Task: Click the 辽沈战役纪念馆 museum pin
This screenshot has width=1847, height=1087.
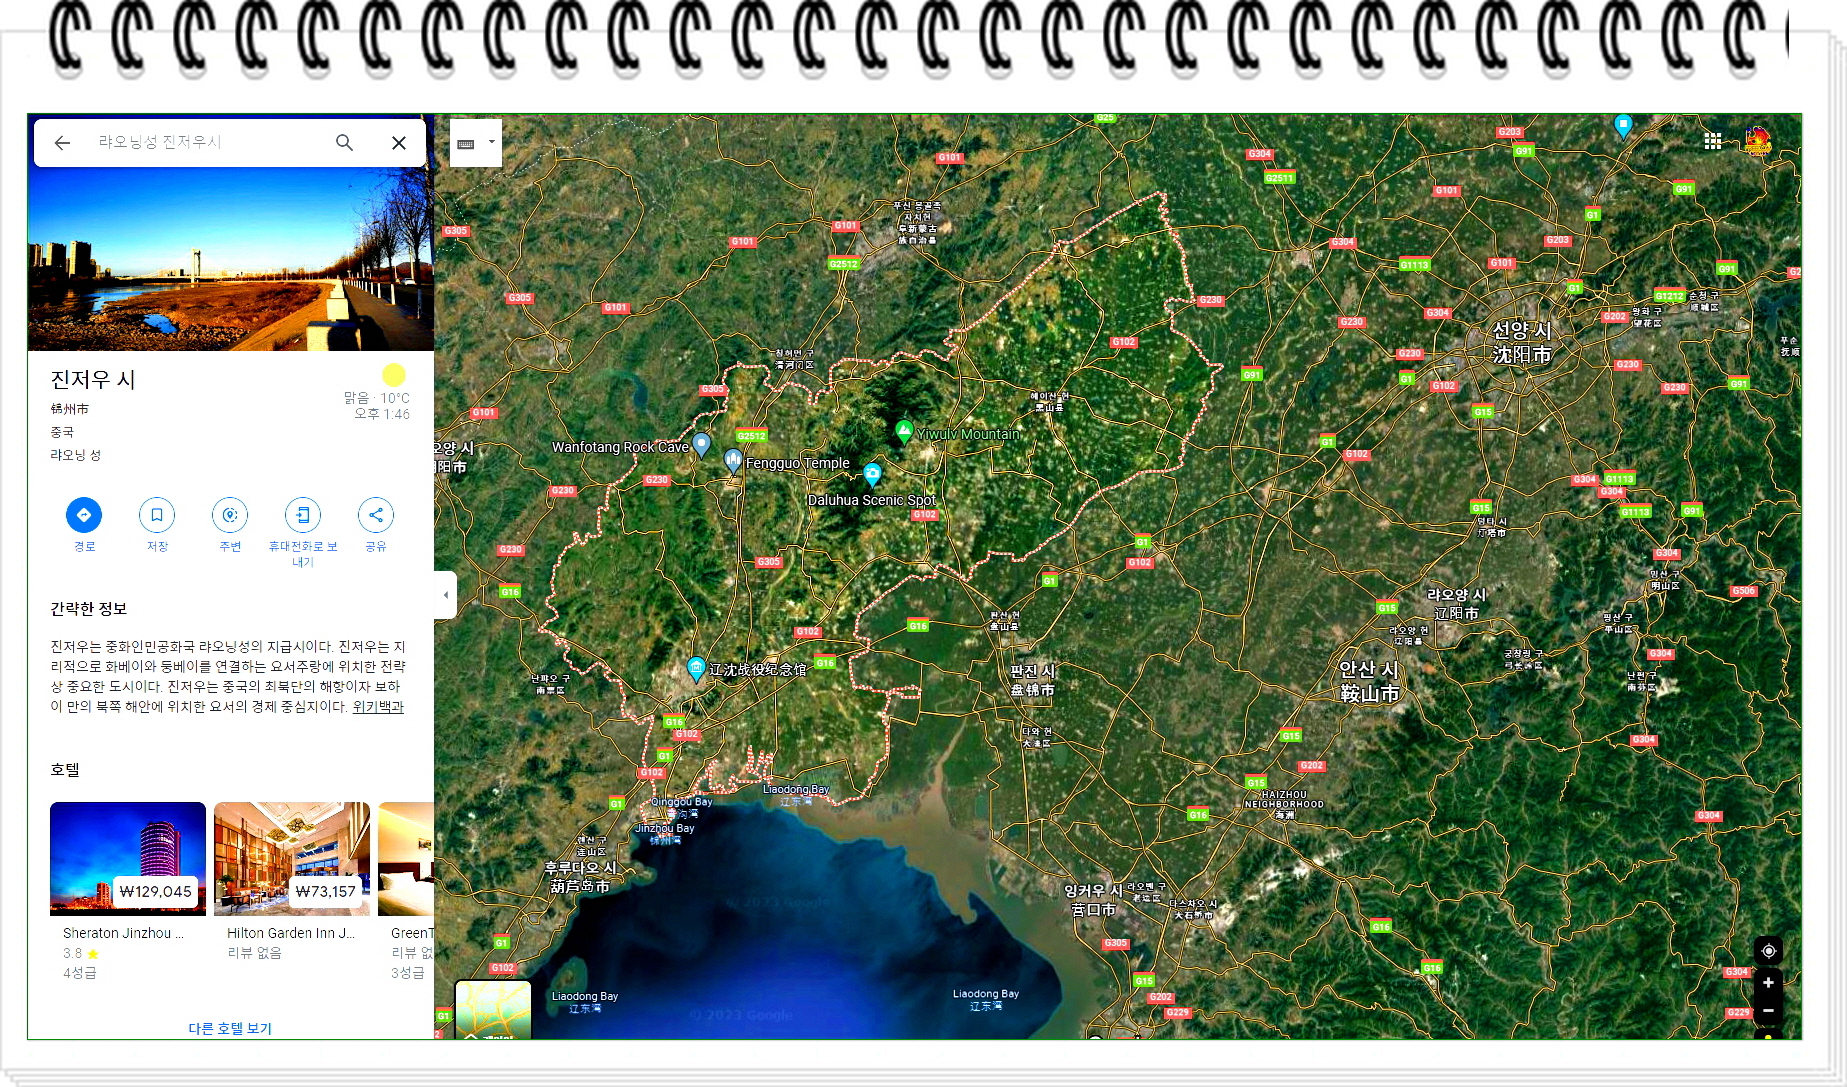Action: [x=697, y=669]
